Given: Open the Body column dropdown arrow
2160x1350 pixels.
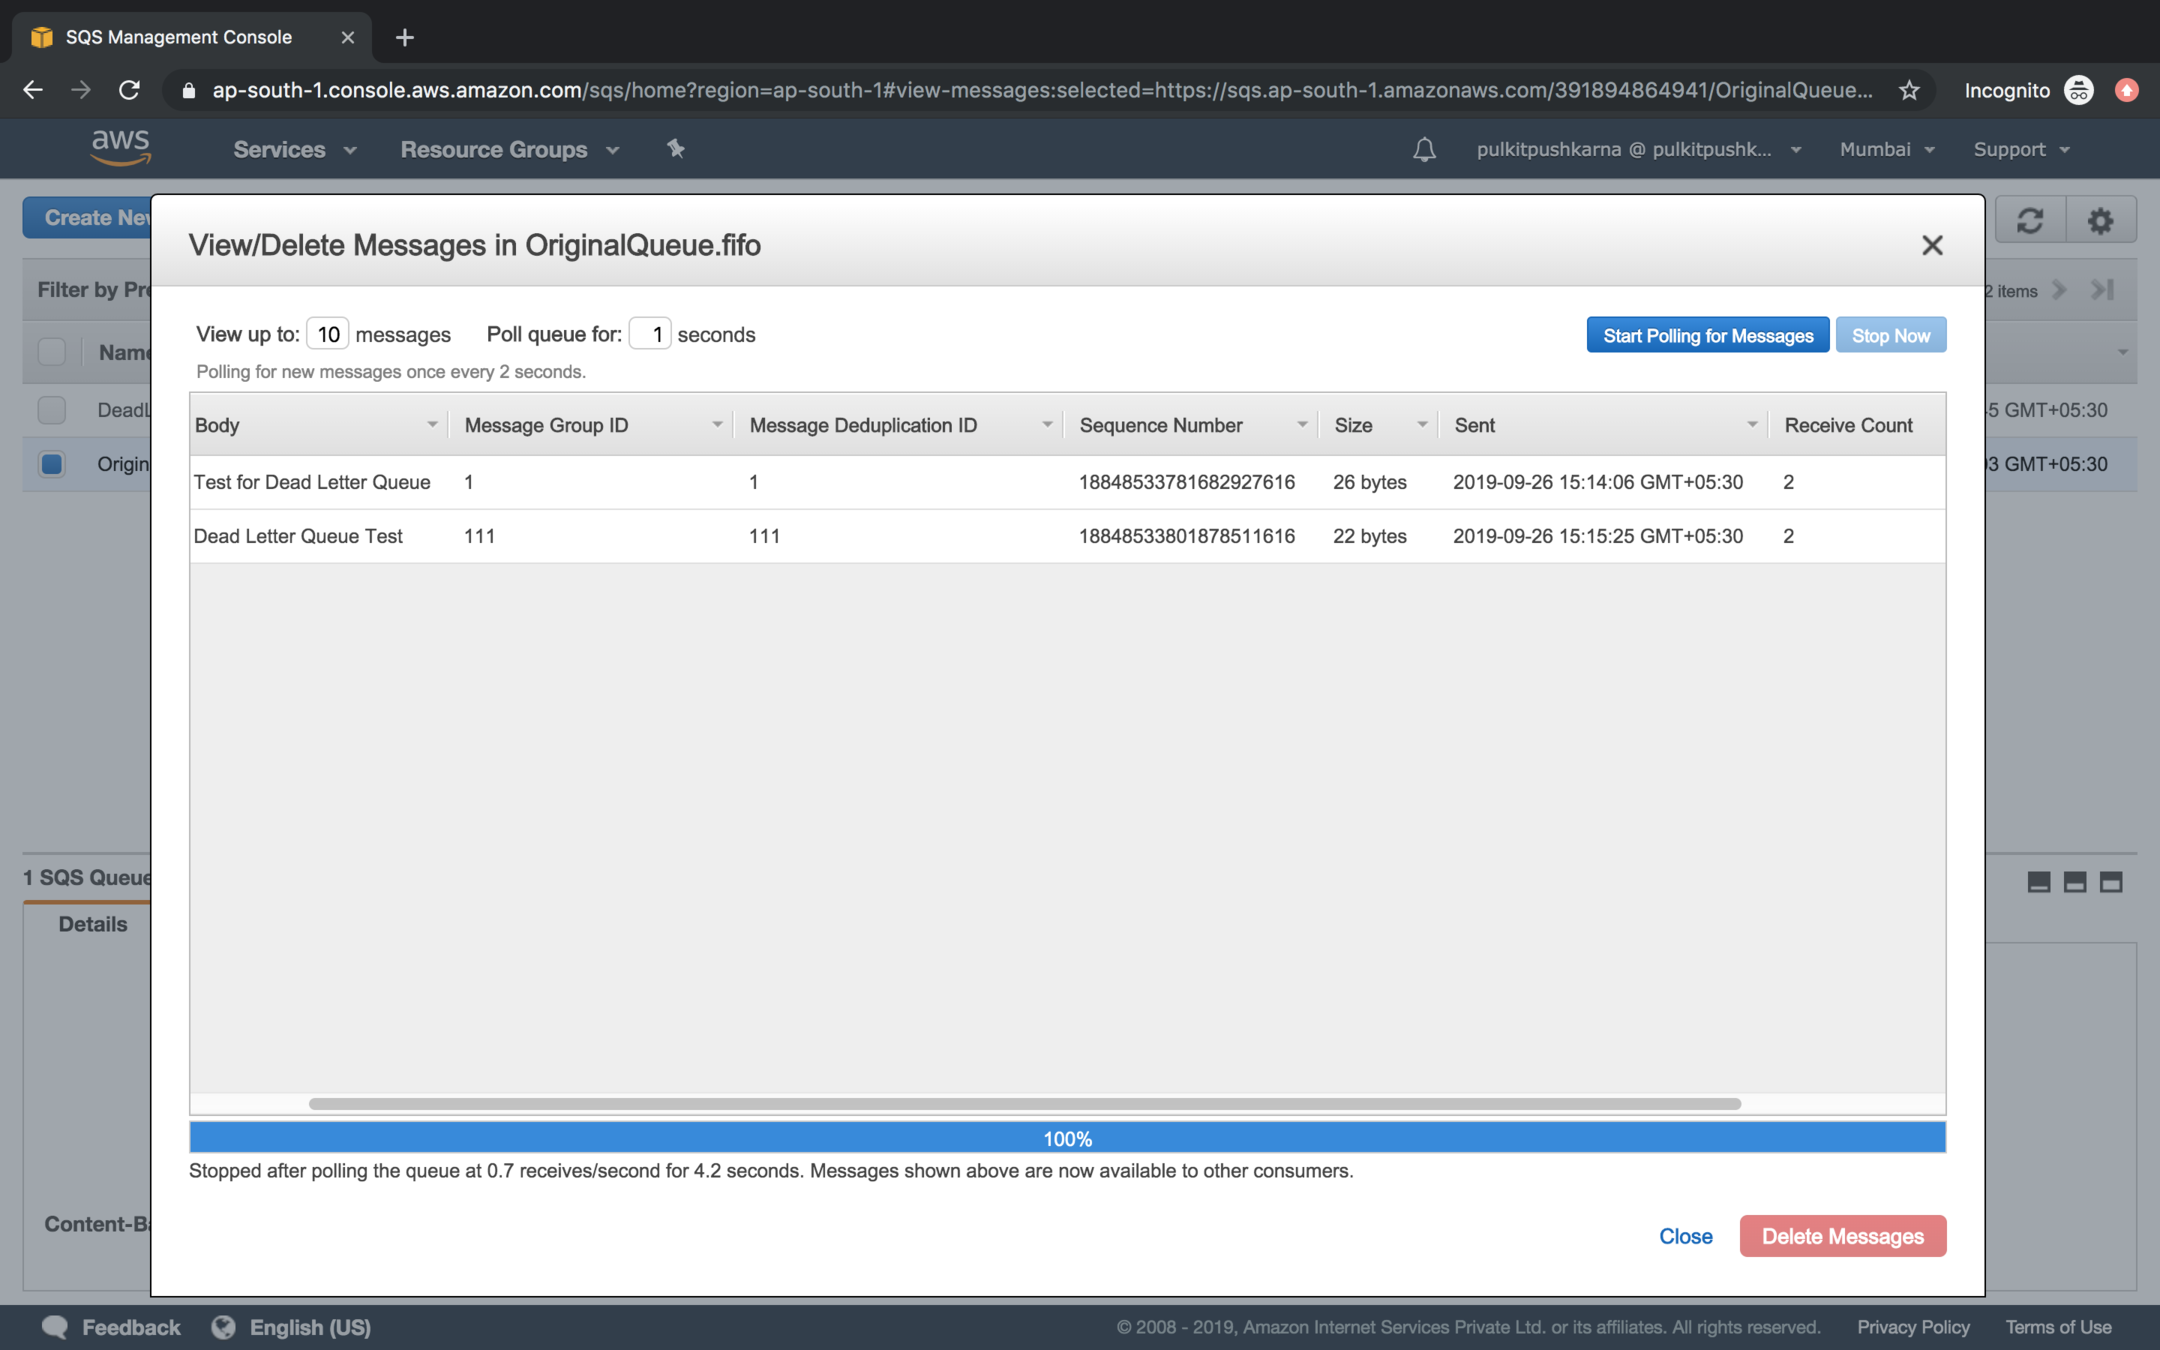Looking at the screenshot, I should [x=432, y=425].
